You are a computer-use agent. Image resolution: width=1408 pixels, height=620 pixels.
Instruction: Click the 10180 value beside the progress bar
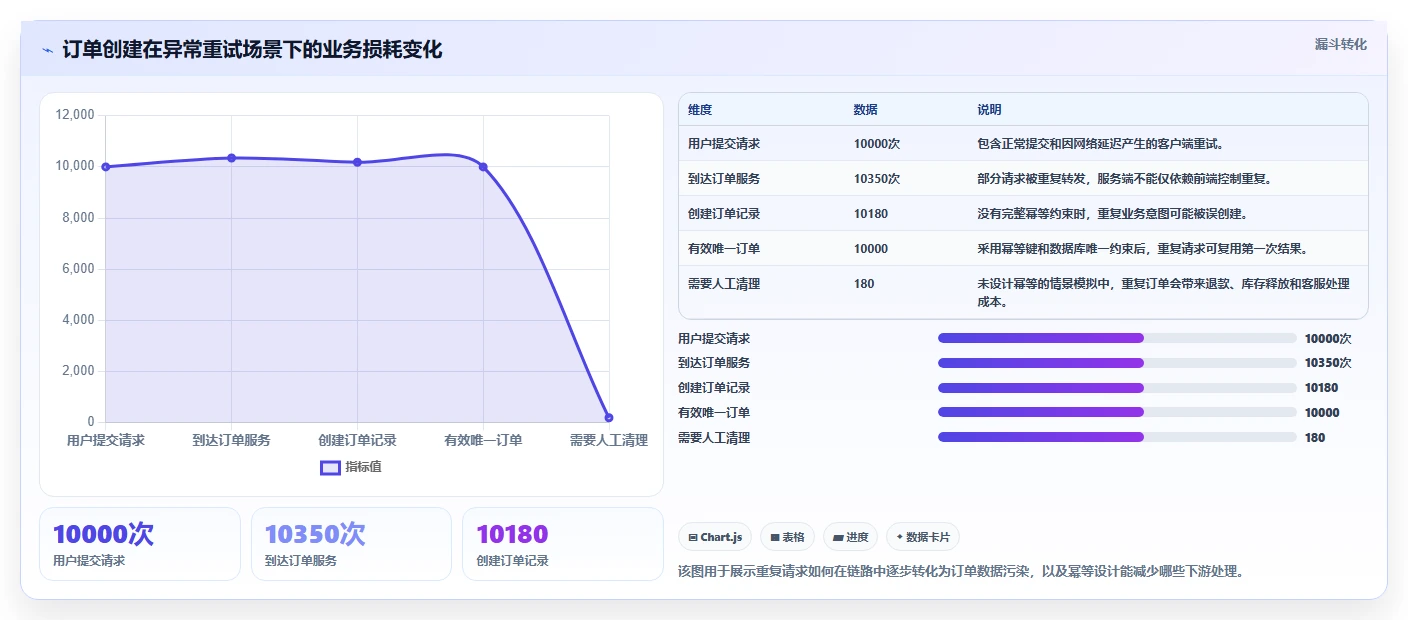coord(1321,388)
